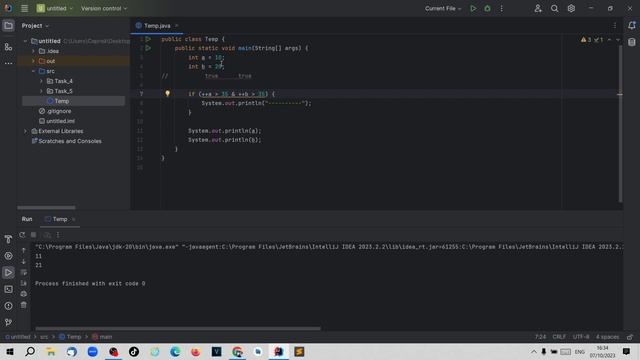640x360 pixels.
Task: Open more run actions menu
Action: point(502,8)
